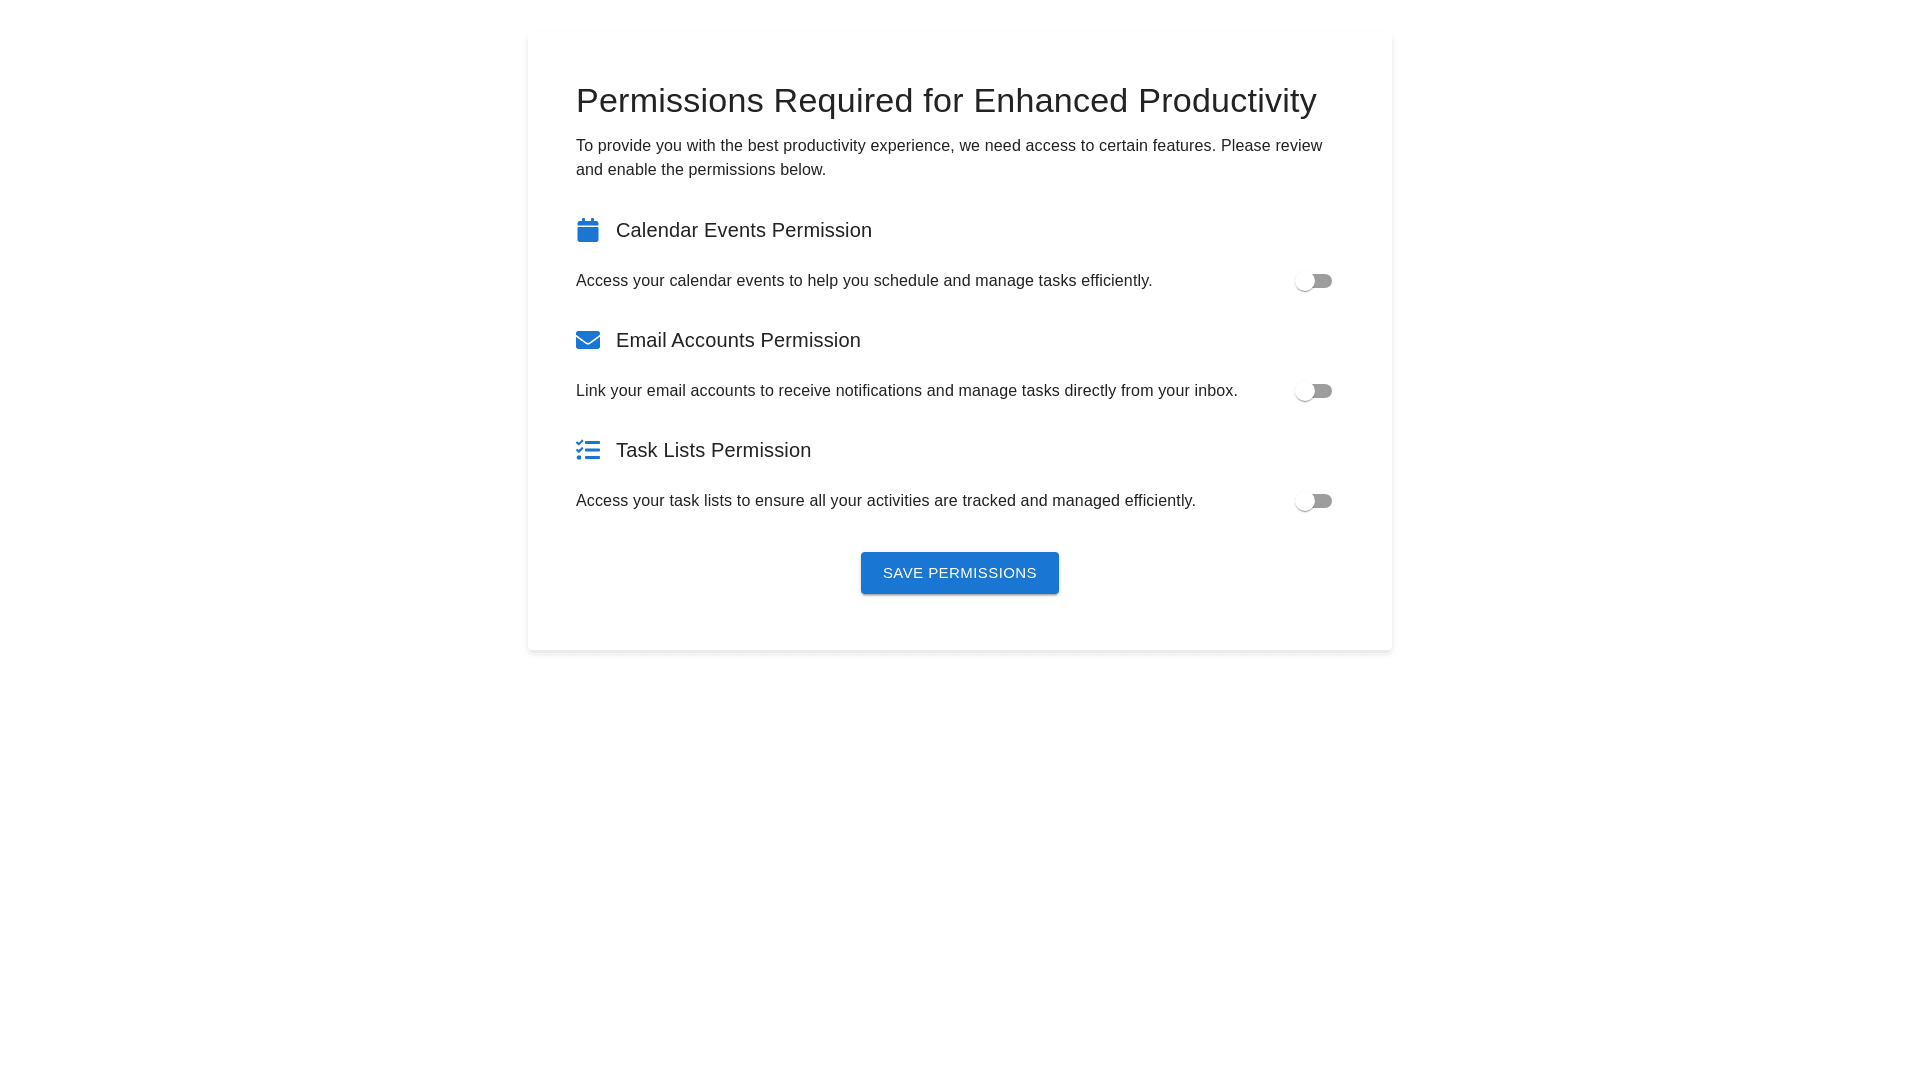Click the link email accounts description text
Image resolution: width=1920 pixels, height=1080 pixels.
point(906,391)
